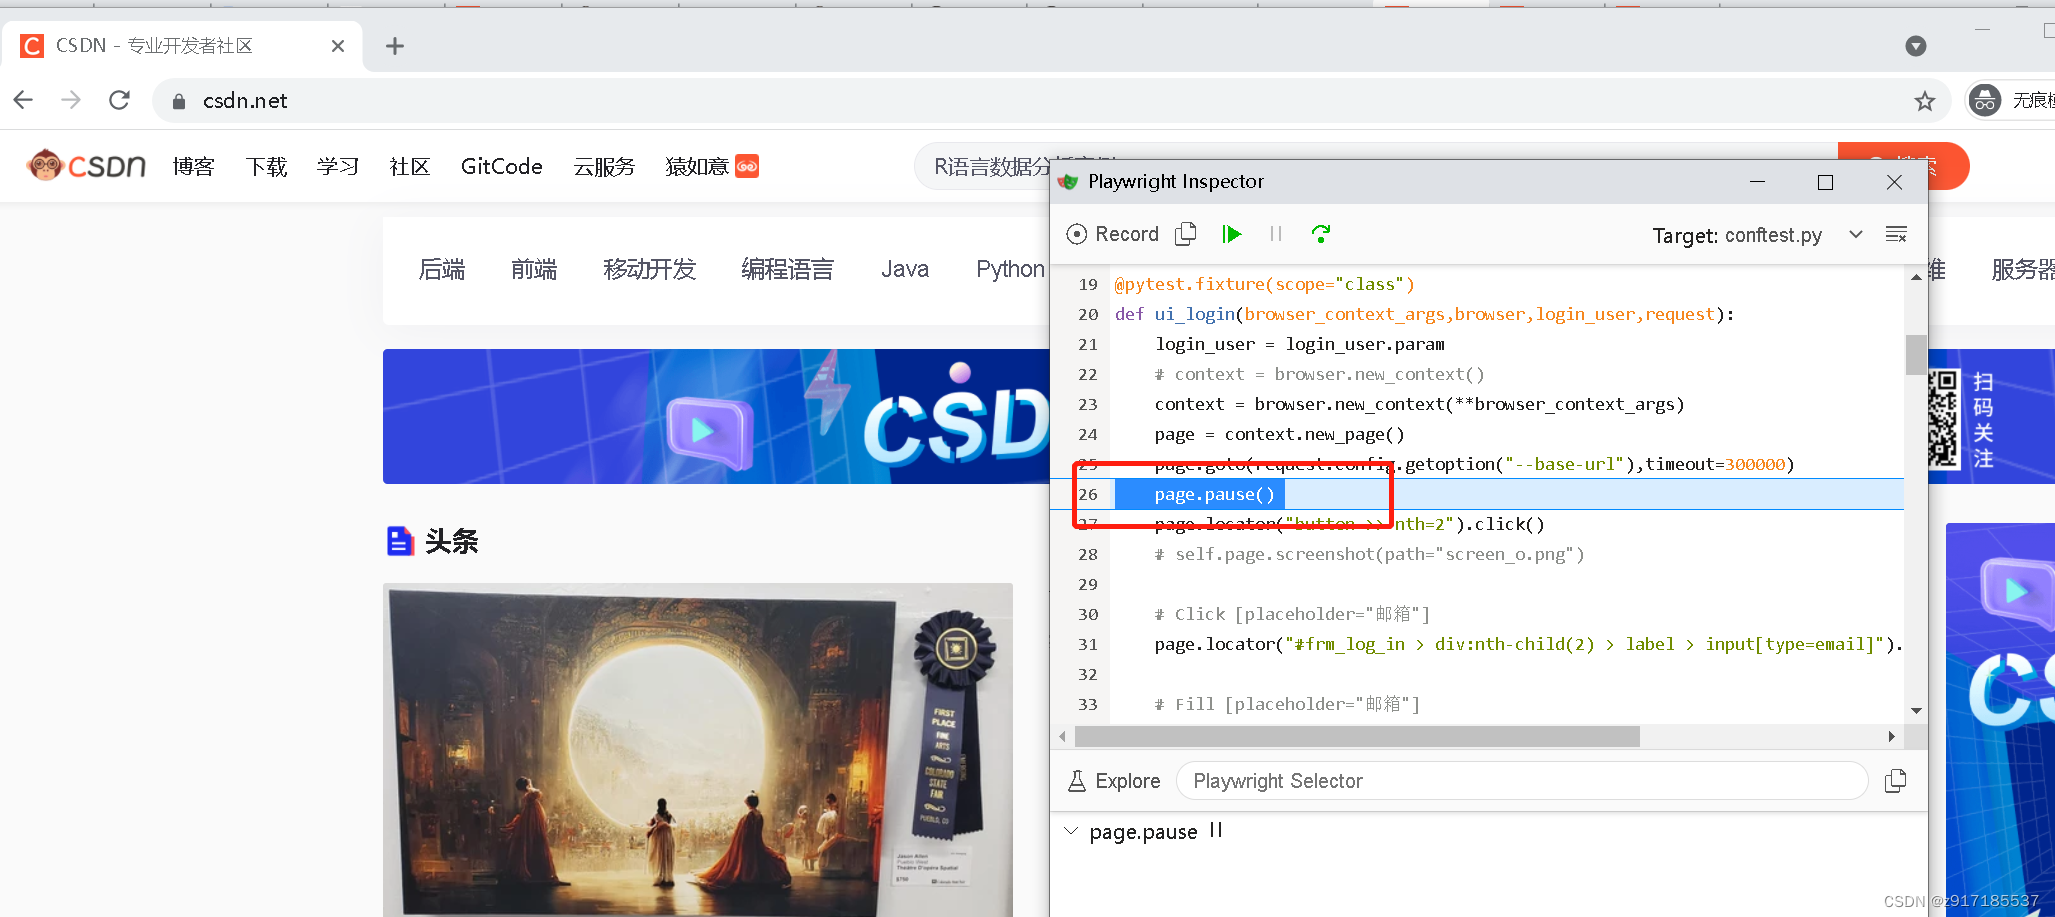Click the site security padlock icon
2055x917 pixels.
pos(178,100)
